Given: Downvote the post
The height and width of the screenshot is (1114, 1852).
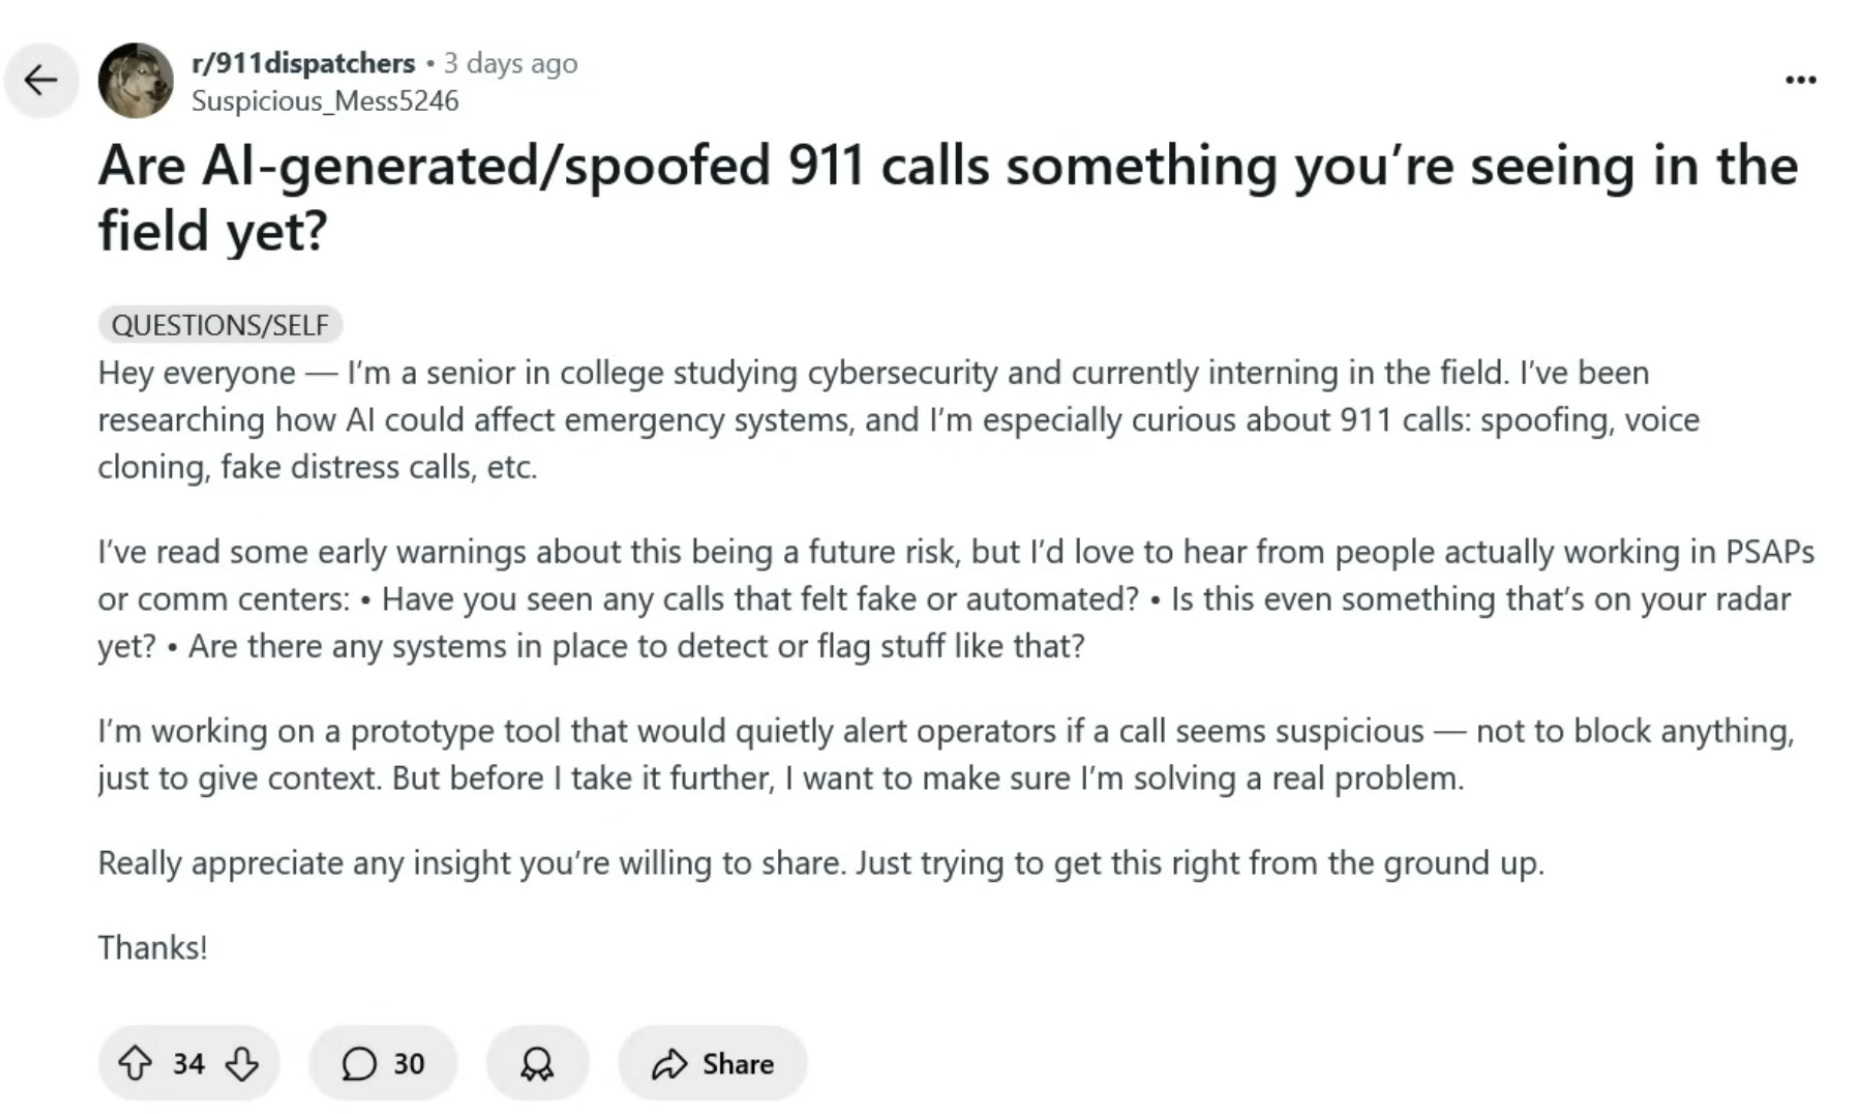Looking at the screenshot, I should coord(242,1063).
